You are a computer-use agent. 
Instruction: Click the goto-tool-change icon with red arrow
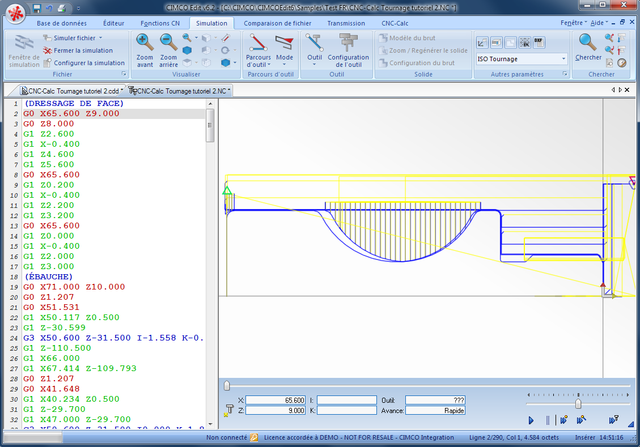[622, 50]
